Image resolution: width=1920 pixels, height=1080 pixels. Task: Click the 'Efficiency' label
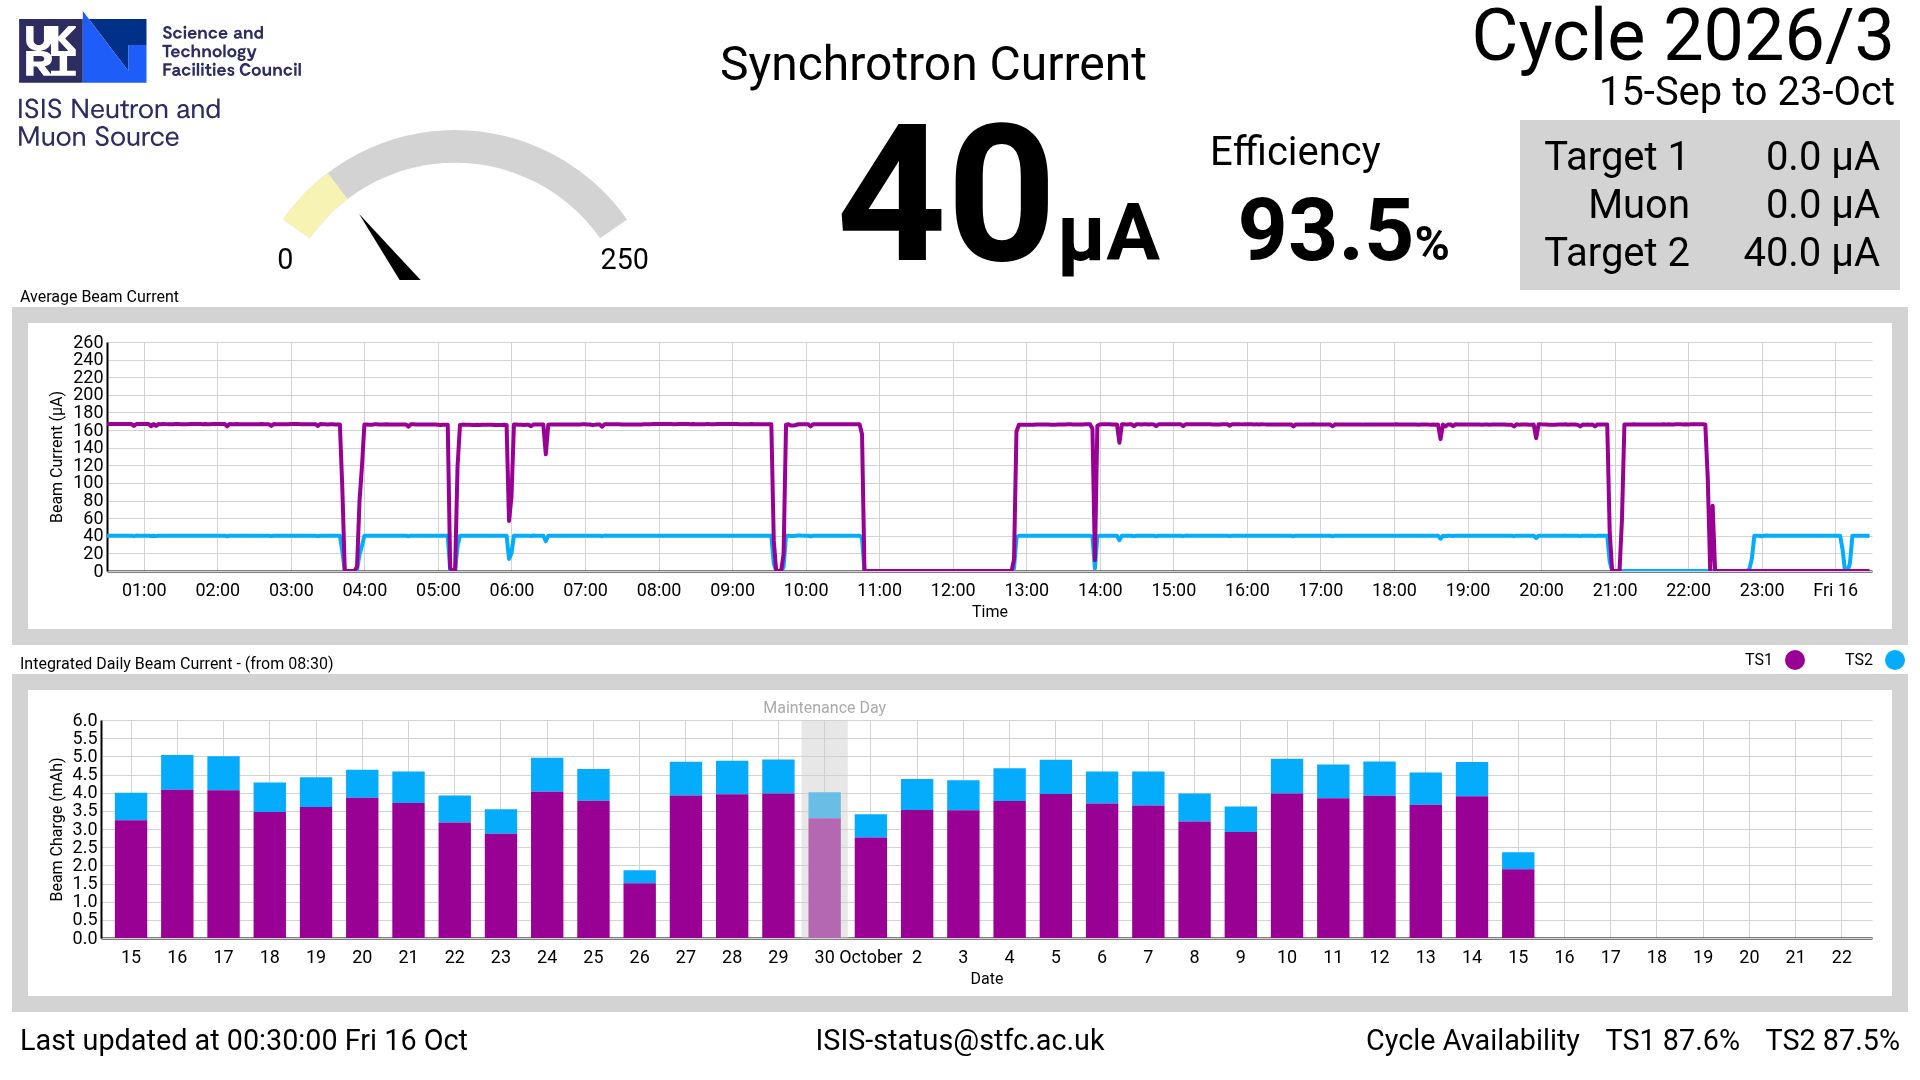tap(1295, 151)
